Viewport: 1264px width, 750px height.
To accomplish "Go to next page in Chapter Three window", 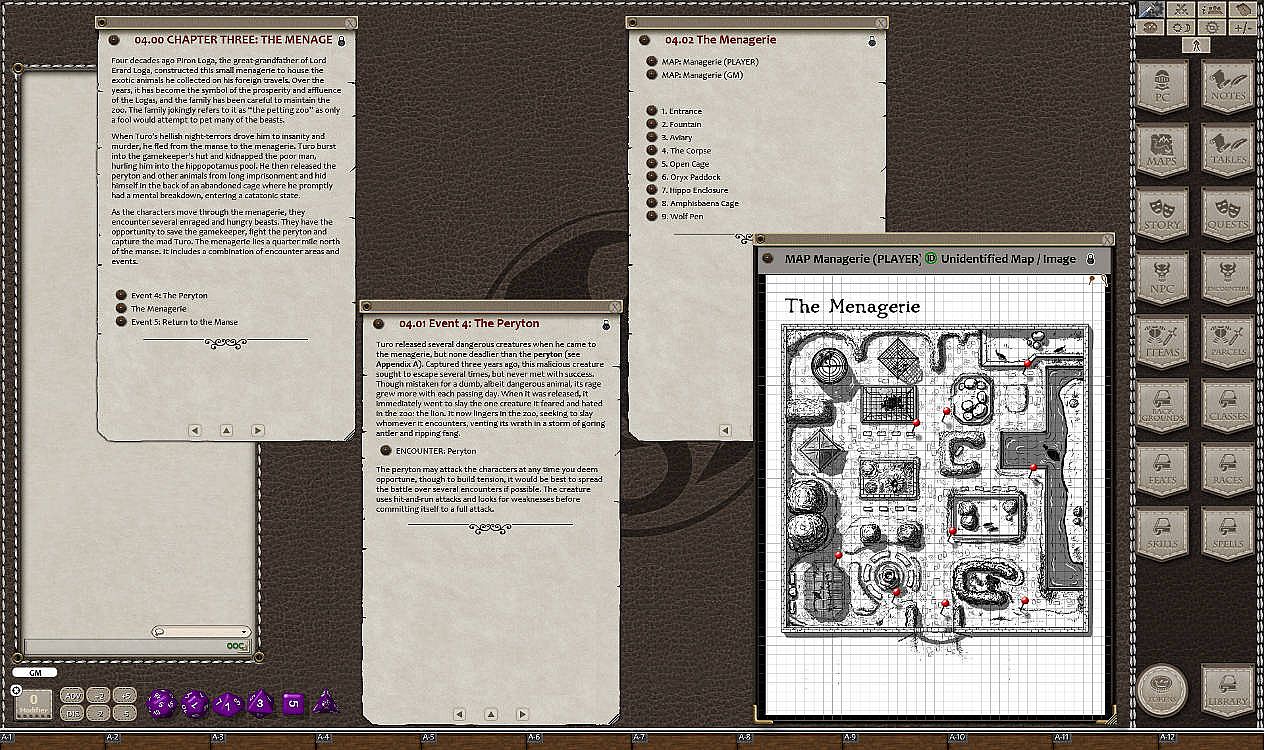I will coord(258,430).
